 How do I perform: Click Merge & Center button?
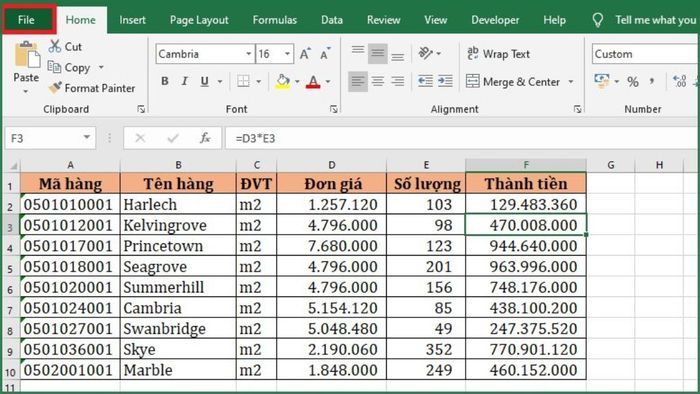coord(513,82)
